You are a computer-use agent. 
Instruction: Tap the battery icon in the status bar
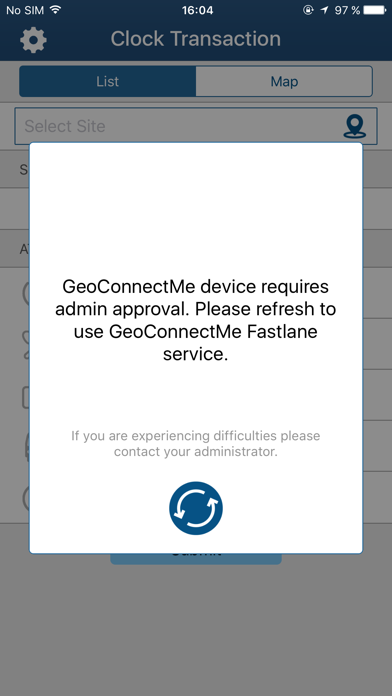click(374, 10)
